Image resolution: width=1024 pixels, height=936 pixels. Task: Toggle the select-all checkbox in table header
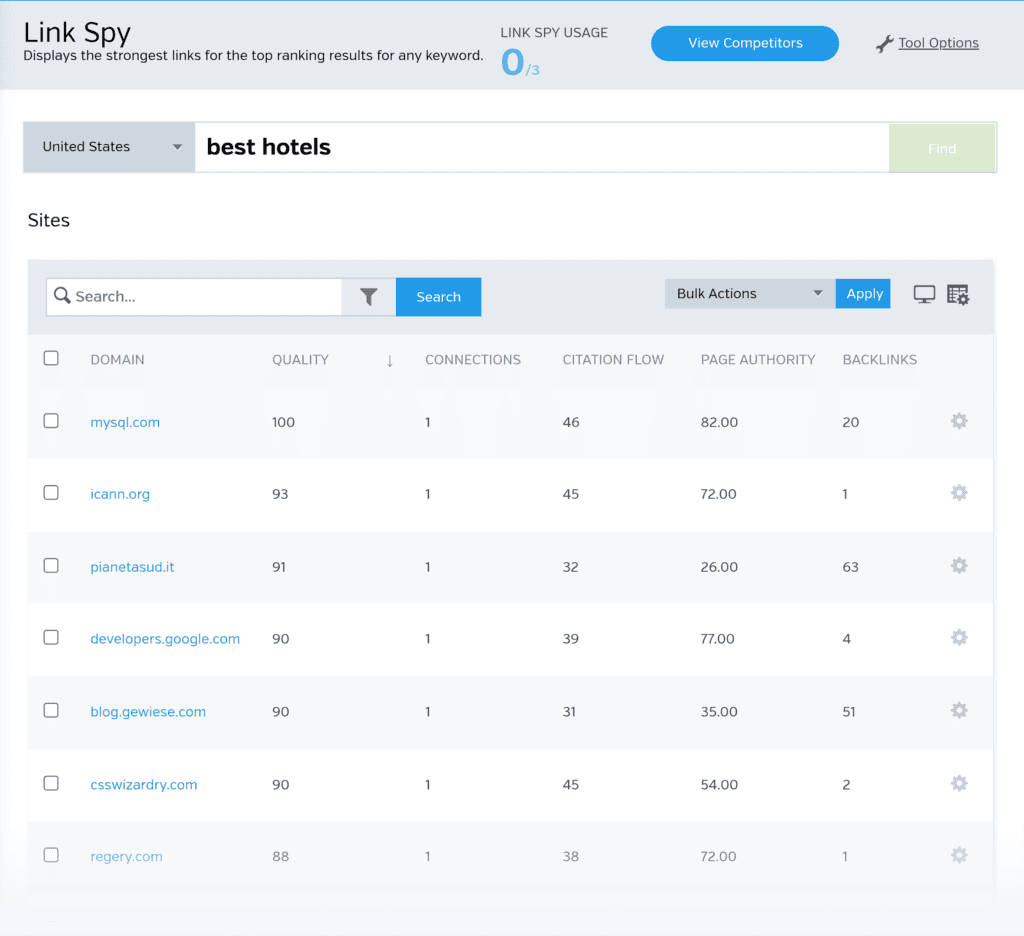coord(51,358)
